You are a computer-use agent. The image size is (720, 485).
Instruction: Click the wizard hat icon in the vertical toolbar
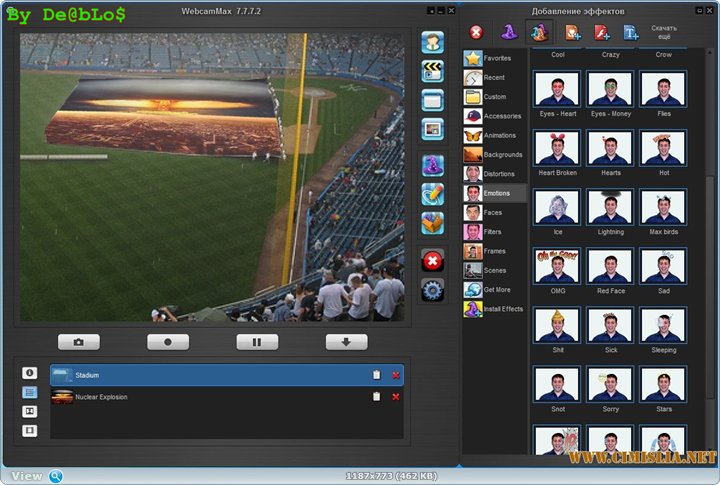pos(432,164)
